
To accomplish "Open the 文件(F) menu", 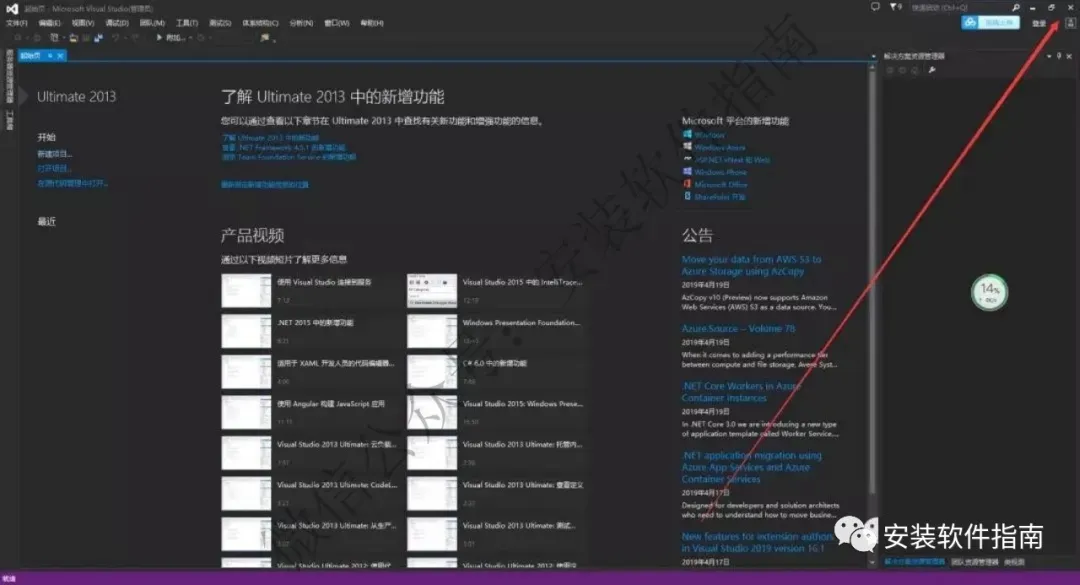I will [x=16, y=23].
